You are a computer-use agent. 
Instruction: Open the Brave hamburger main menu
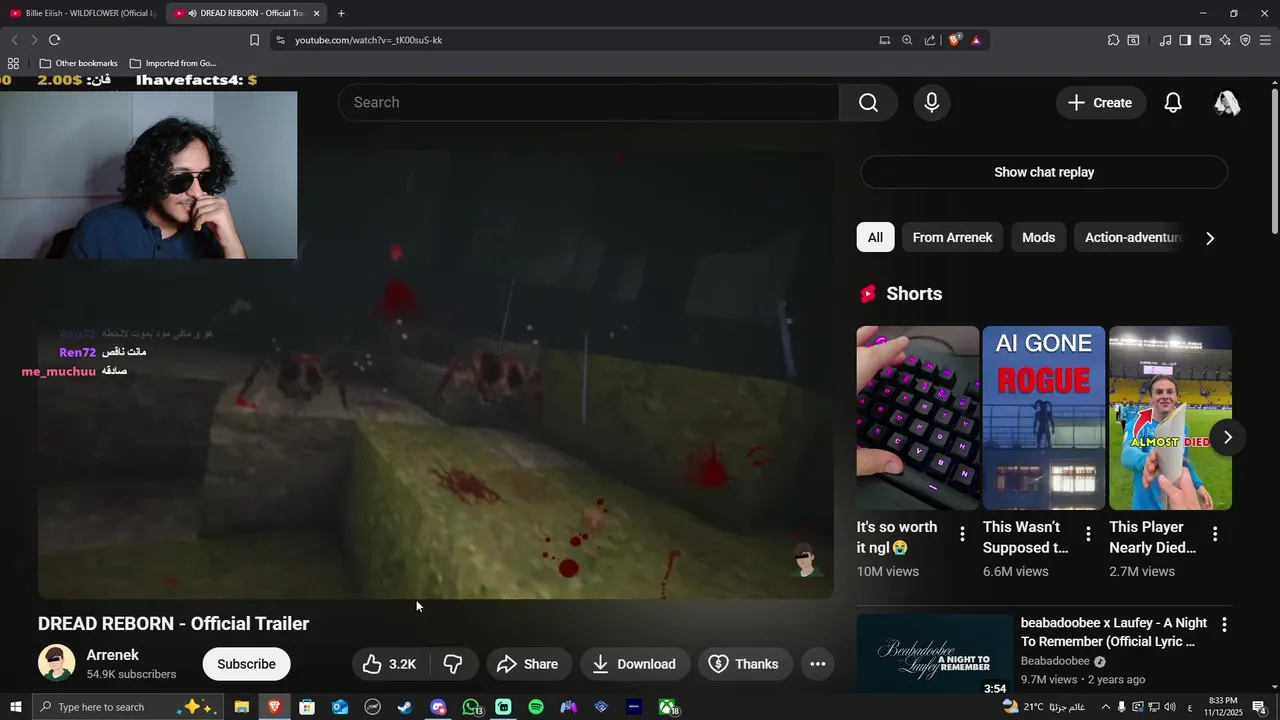coord(1265,40)
